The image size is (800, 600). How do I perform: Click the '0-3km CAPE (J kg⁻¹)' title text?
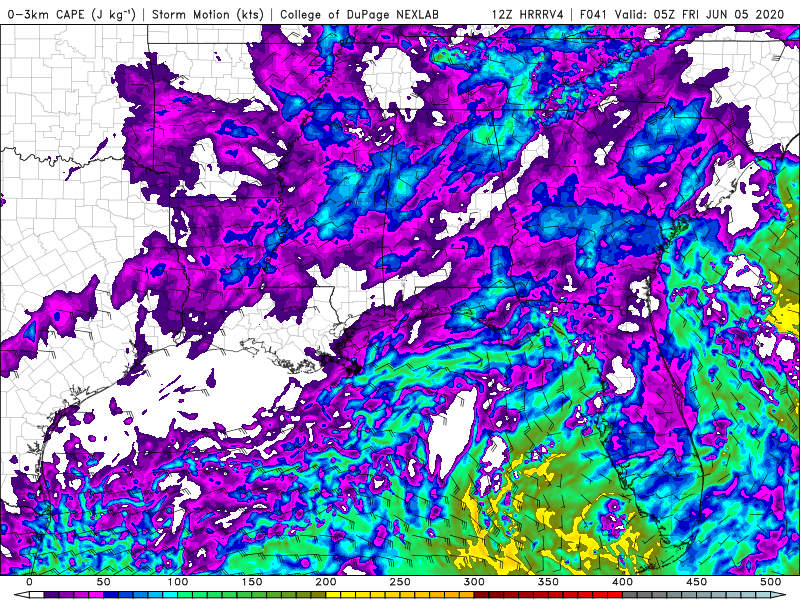click(x=72, y=14)
